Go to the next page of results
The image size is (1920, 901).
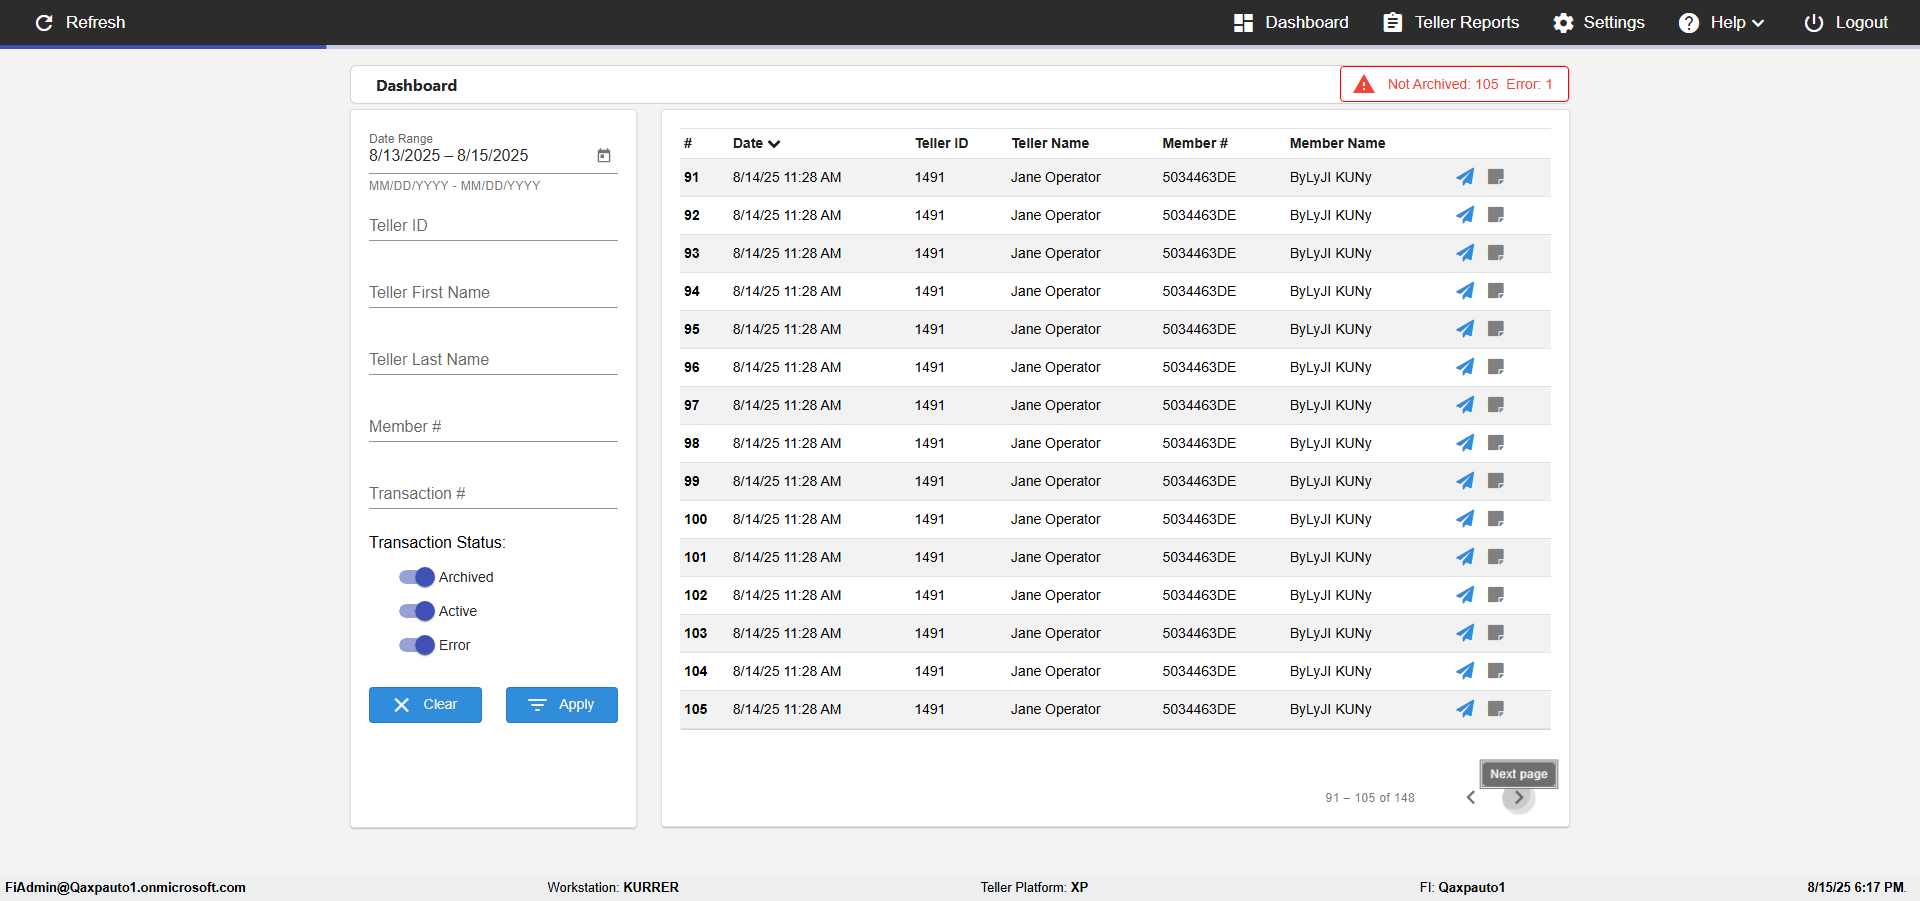[1518, 798]
